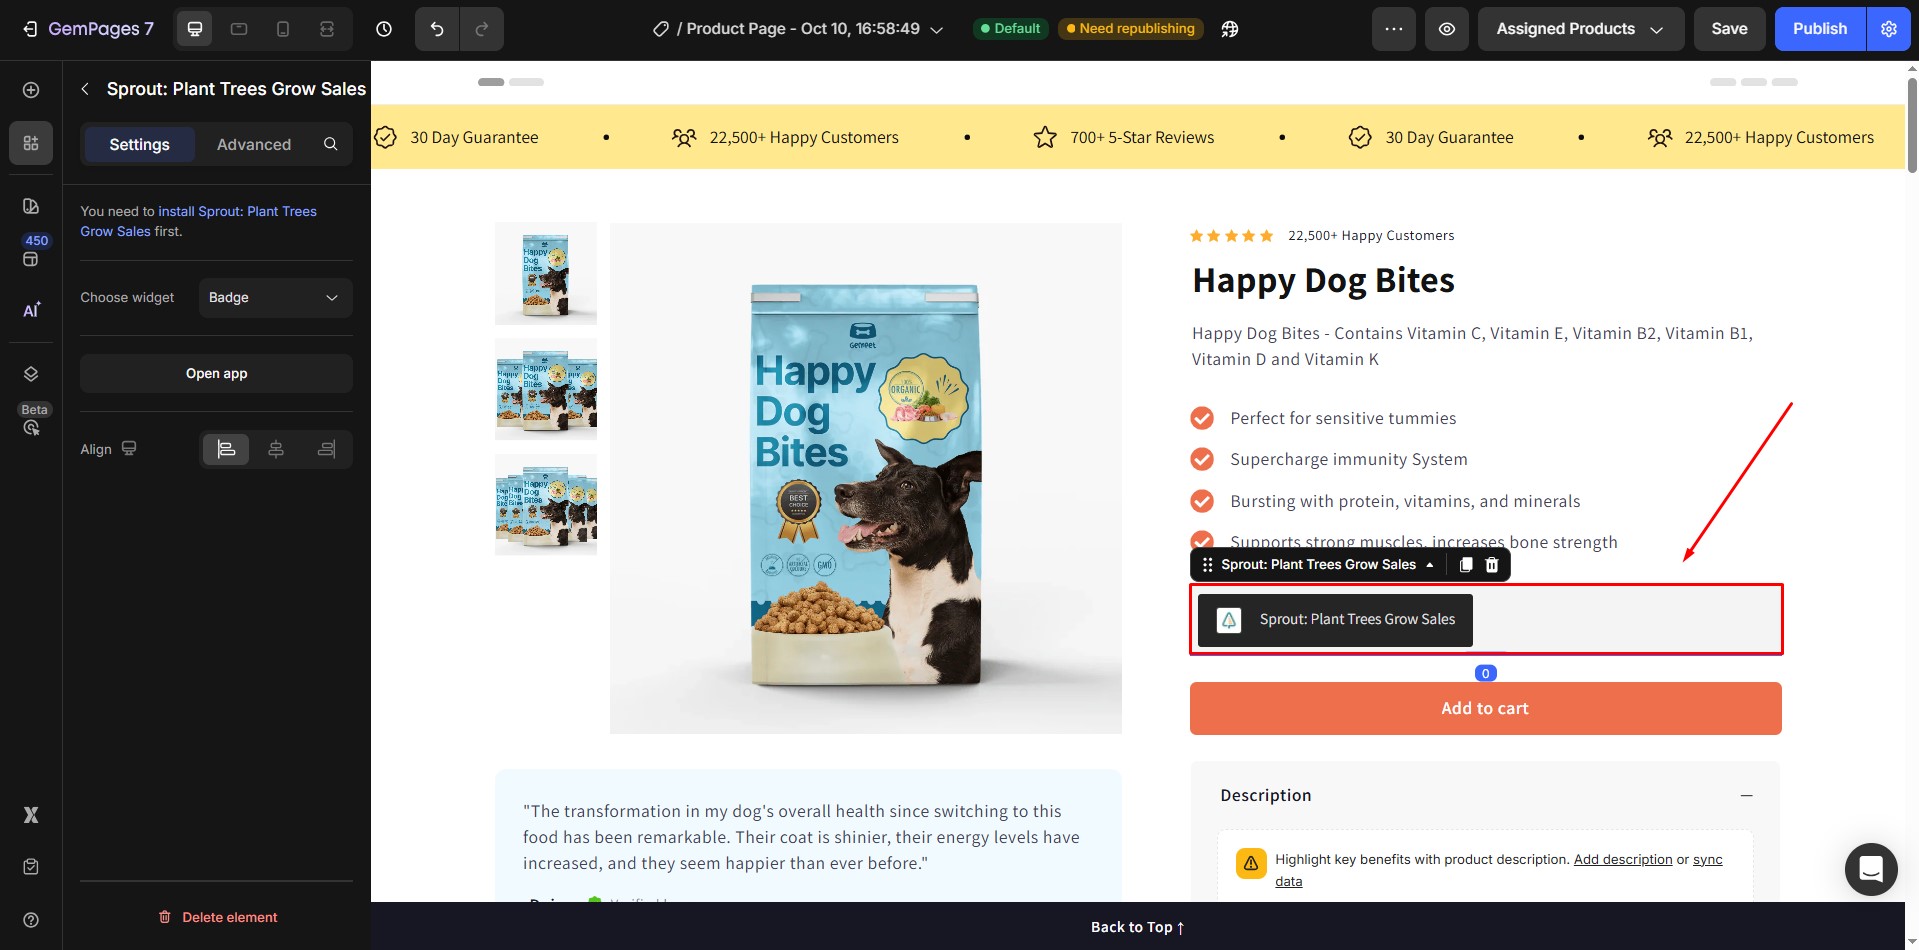Follow the install Sprout link
The image size is (1919, 950).
[199, 221]
